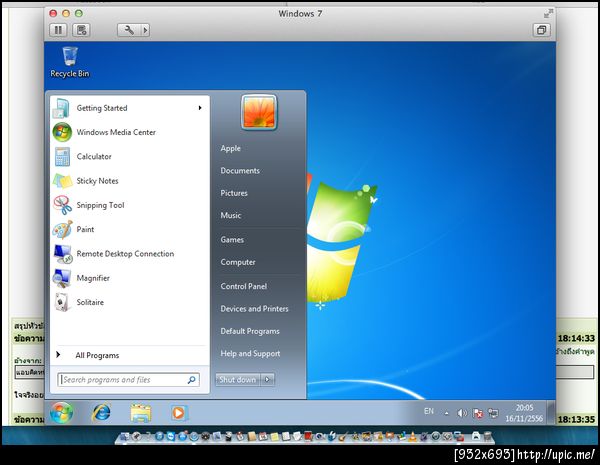Open the wrench settings button
The height and width of the screenshot is (465, 600).
129,30
